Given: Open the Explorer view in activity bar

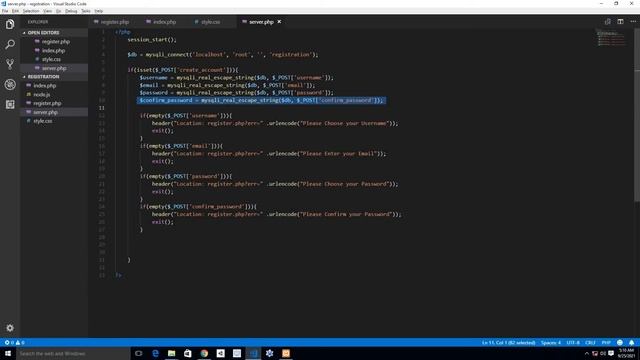Looking at the screenshot, I should coord(10,24).
